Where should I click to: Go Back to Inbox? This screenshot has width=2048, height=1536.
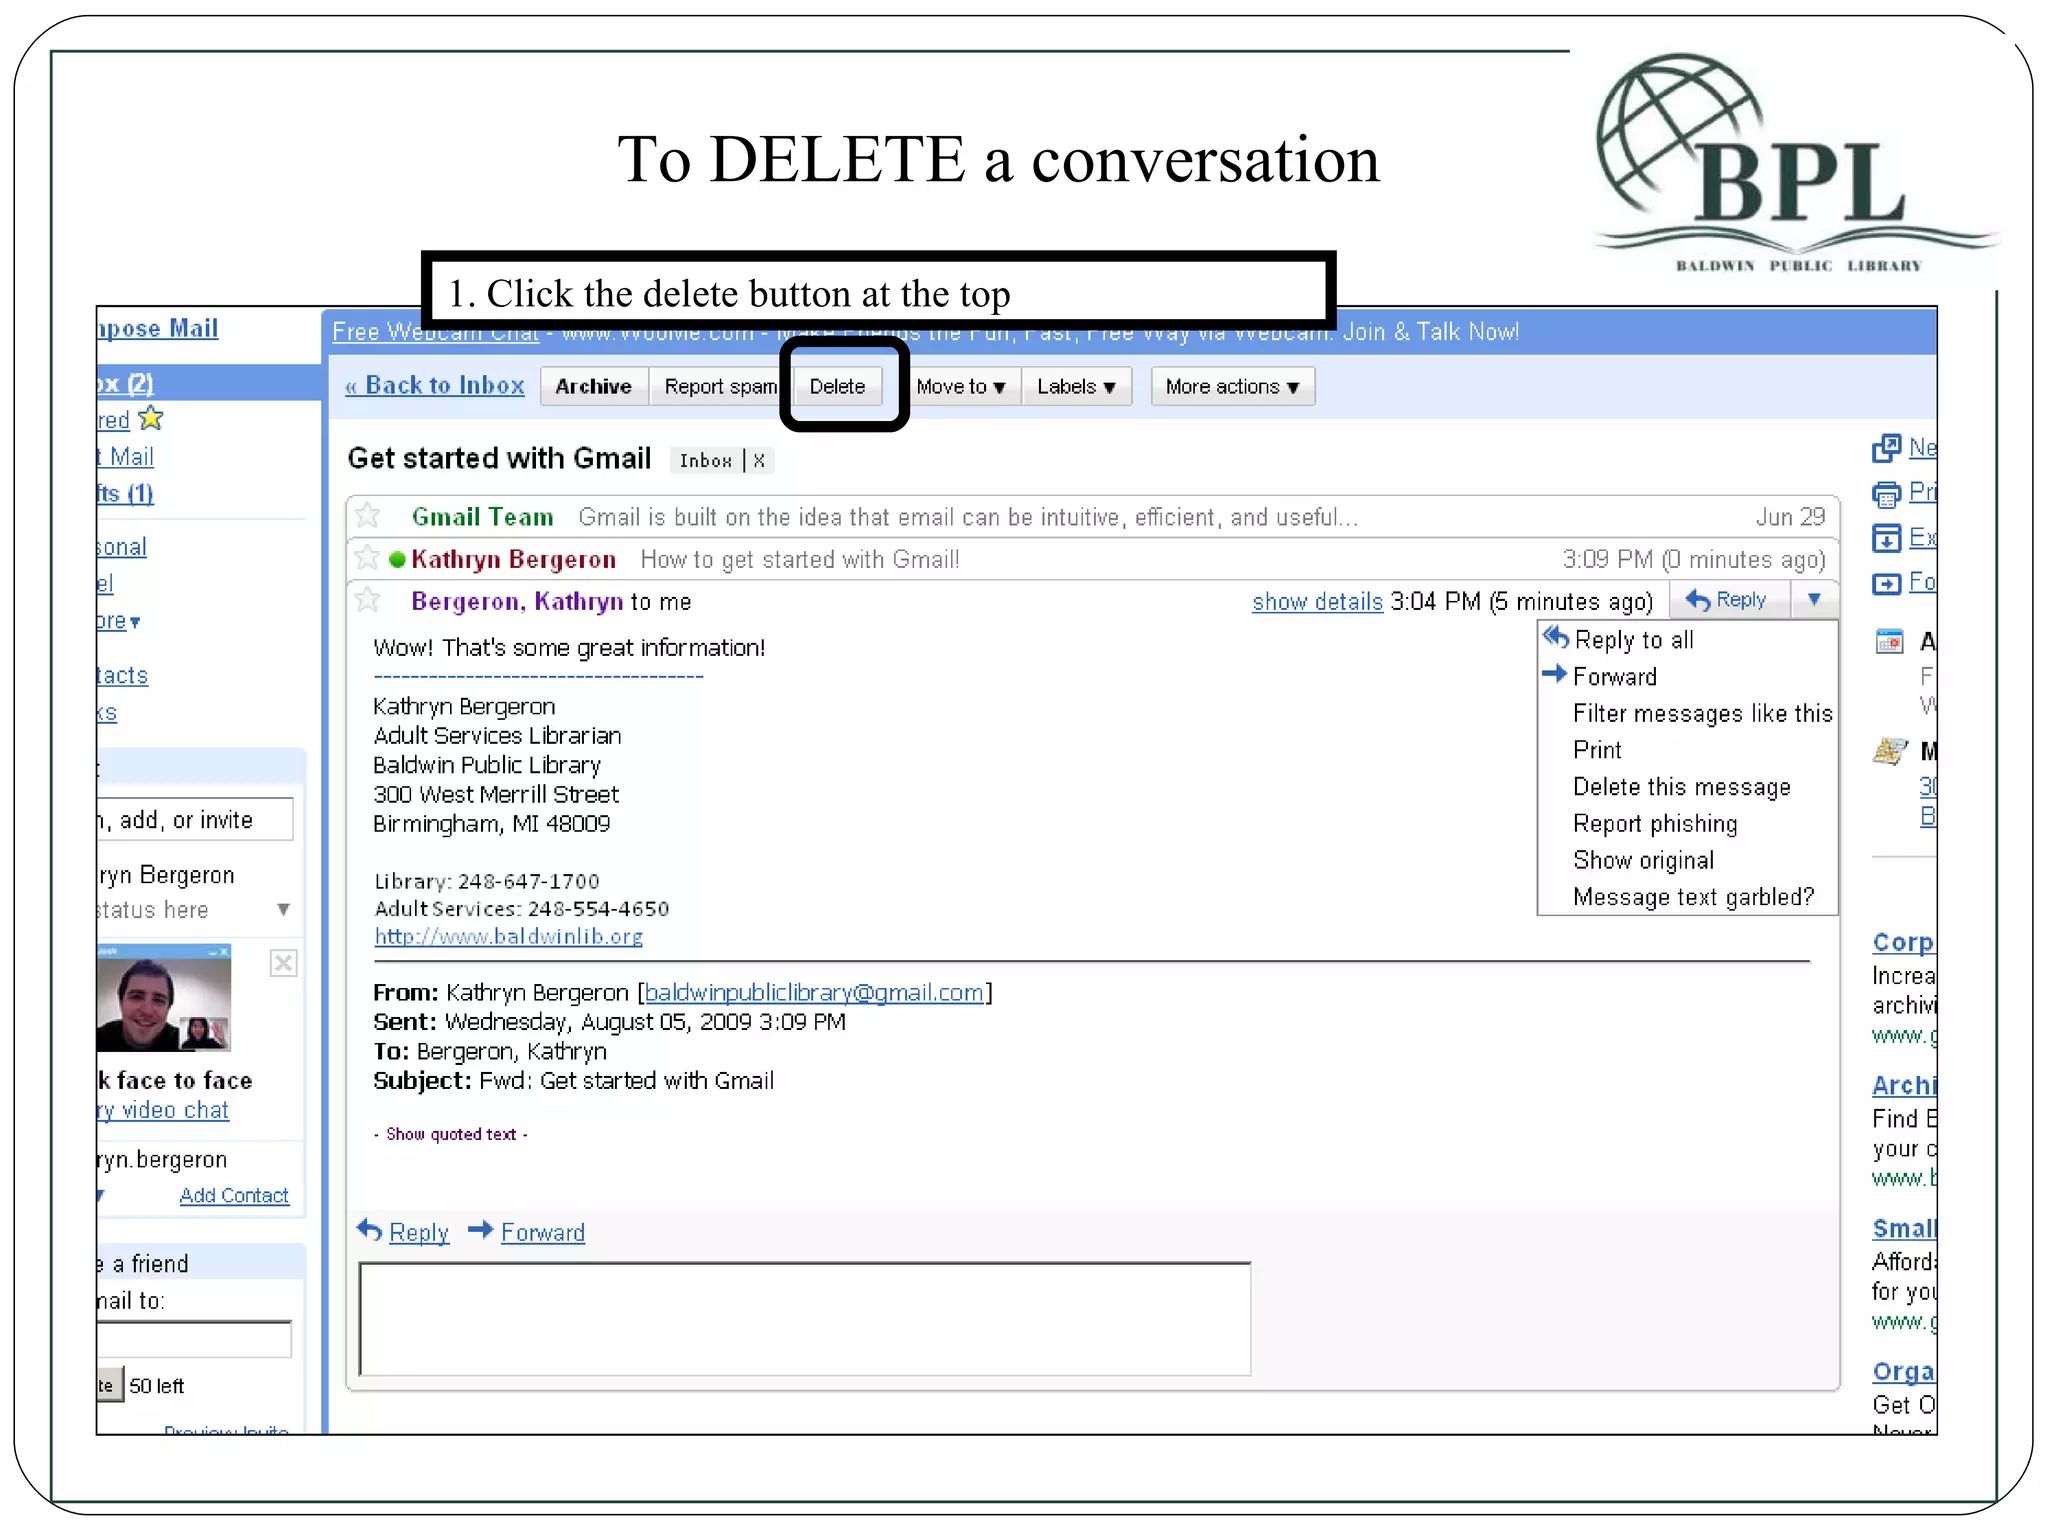click(x=435, y=385)
